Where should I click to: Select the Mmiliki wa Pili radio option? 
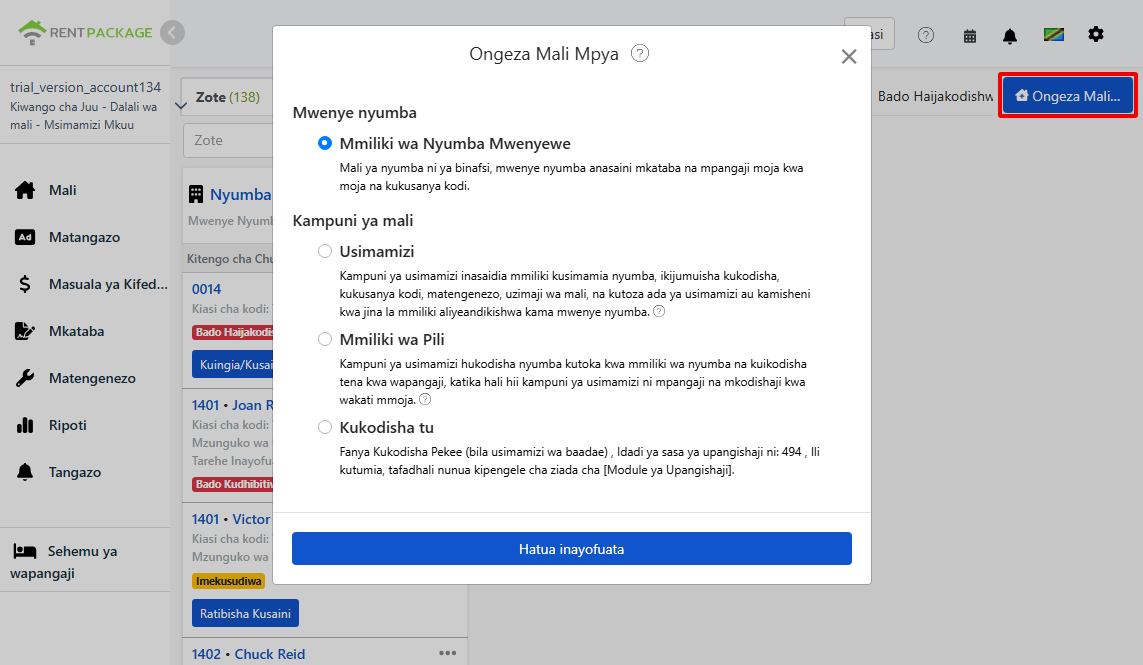[x=325, y=340]
